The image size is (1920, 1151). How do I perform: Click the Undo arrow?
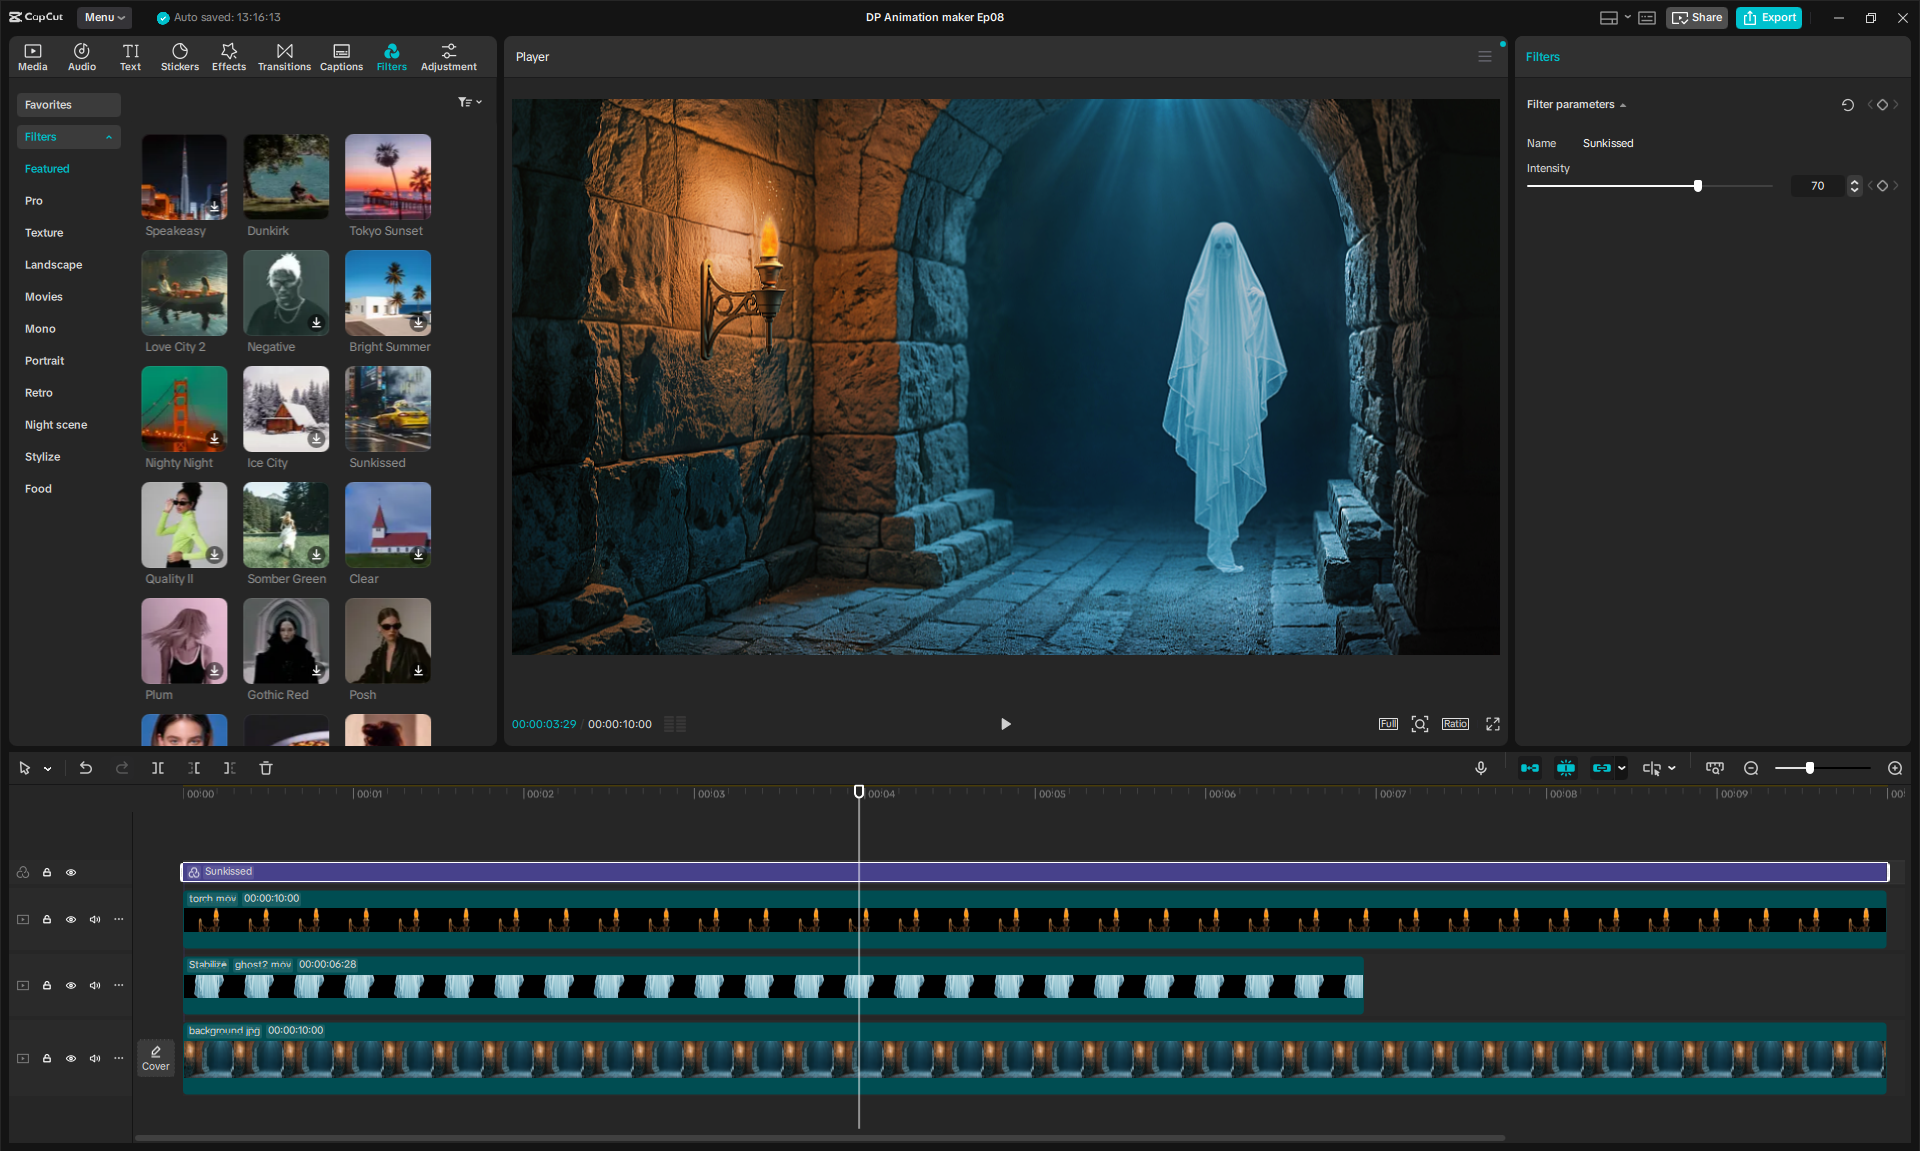86,768
